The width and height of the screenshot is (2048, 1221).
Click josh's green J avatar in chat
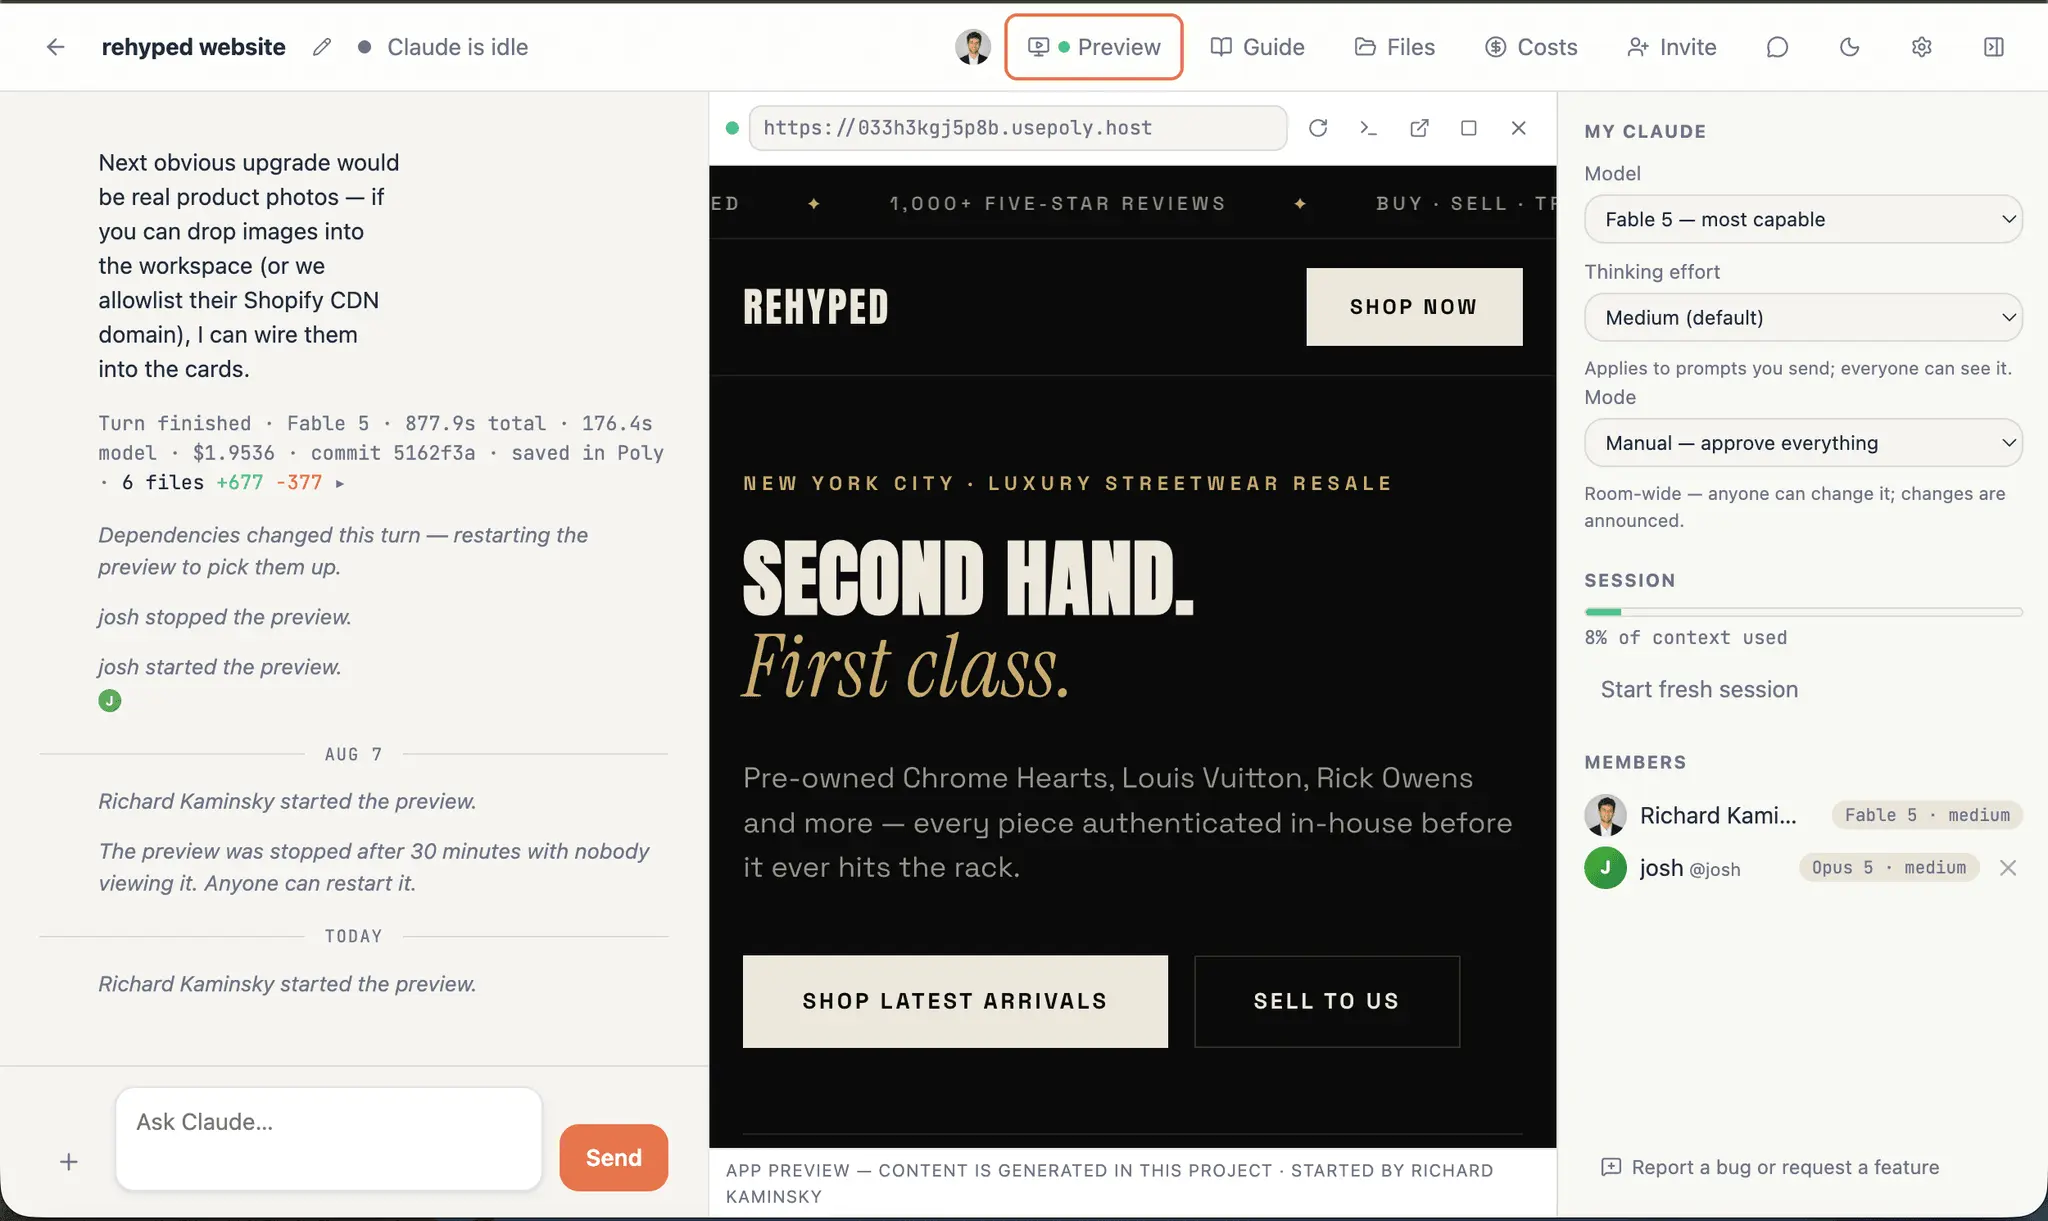tap(110, 701)
